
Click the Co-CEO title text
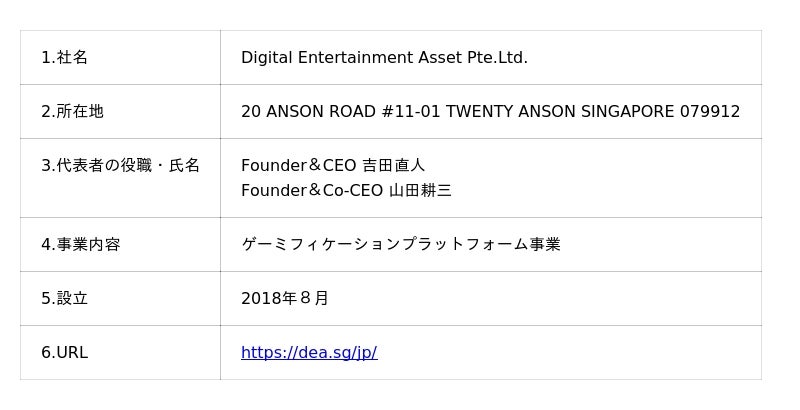pyautogui.click(x=353, y=191)
